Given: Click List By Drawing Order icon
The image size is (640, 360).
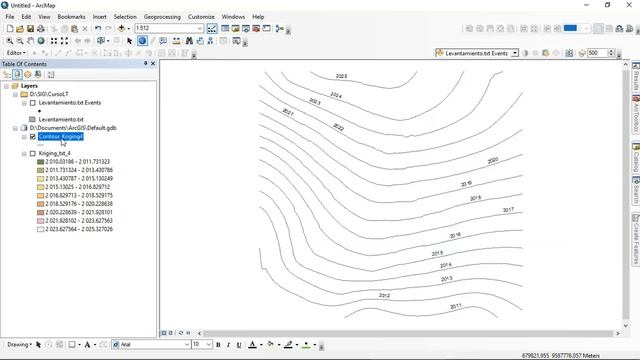Looking at the screenshot, I should pos(7,75).
